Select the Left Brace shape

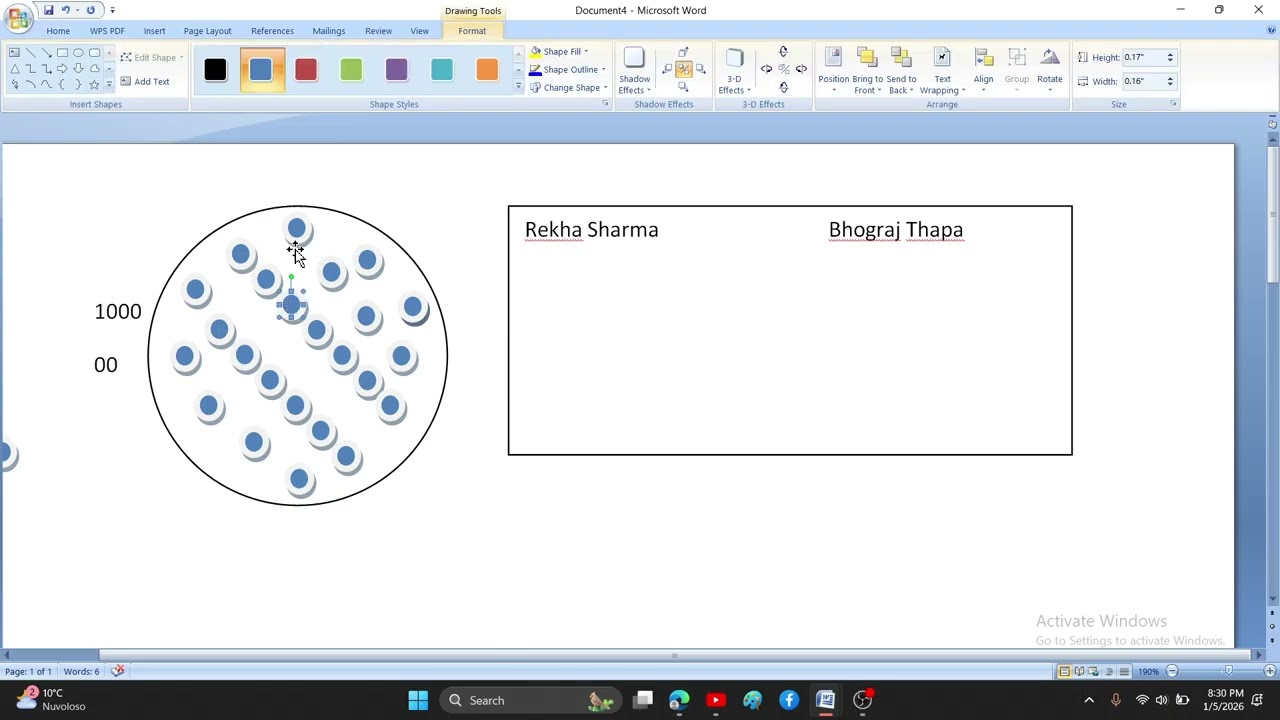(62, 85)
